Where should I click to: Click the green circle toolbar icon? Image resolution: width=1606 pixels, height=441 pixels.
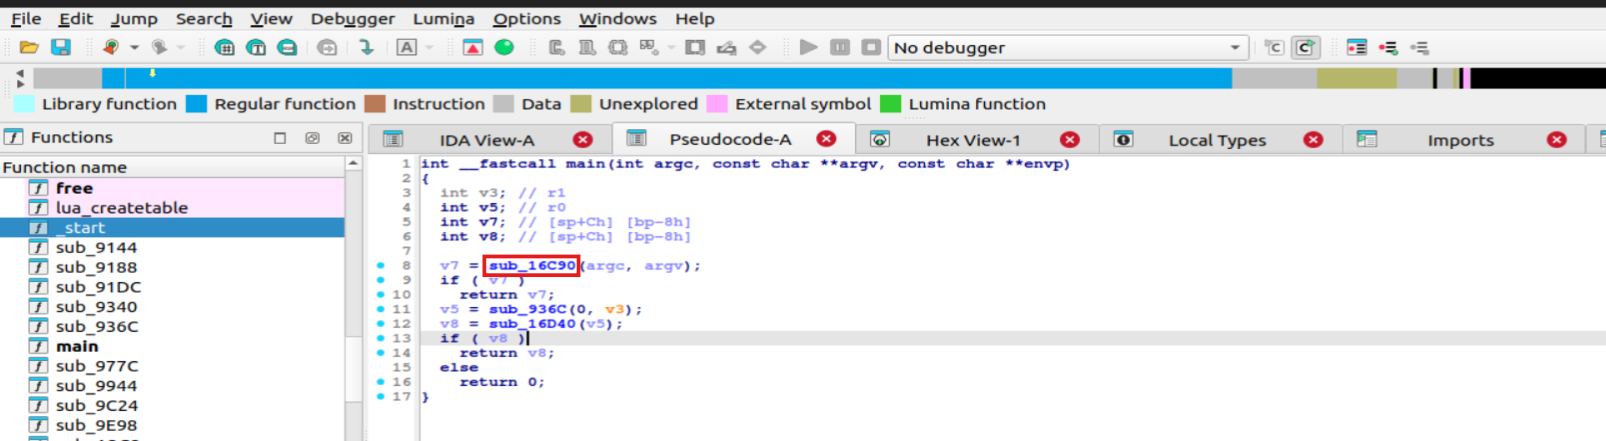504,47
